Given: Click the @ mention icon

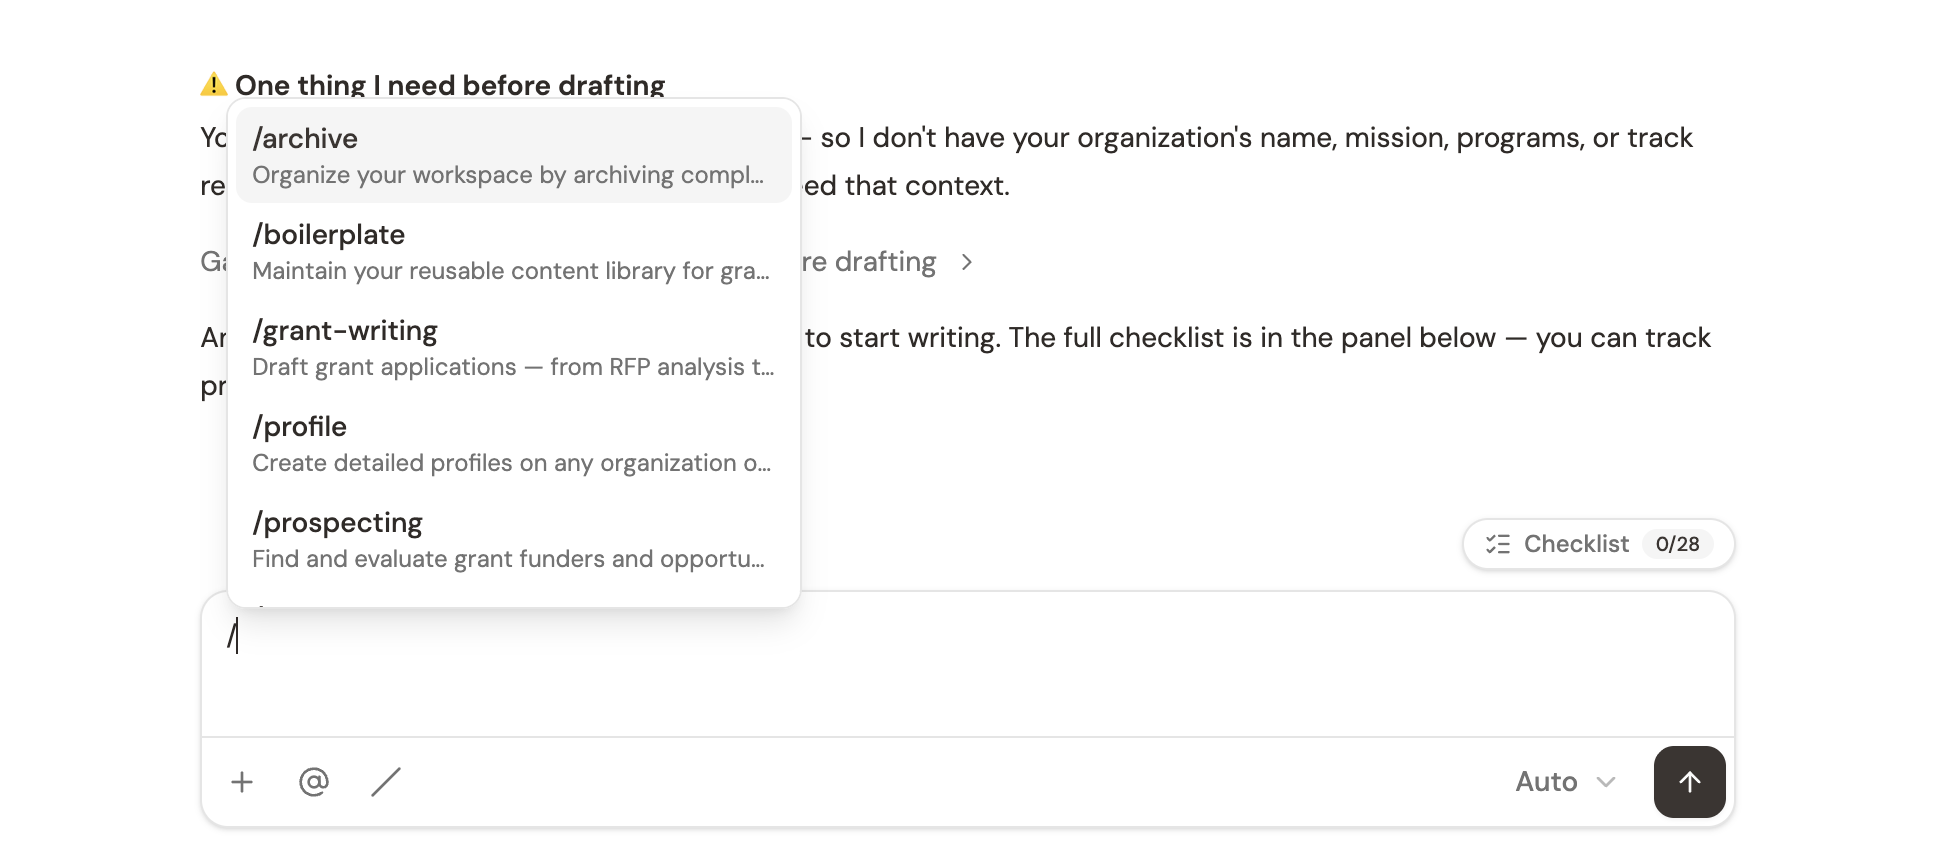Looking at the screenshot, I should coord(313,781).
